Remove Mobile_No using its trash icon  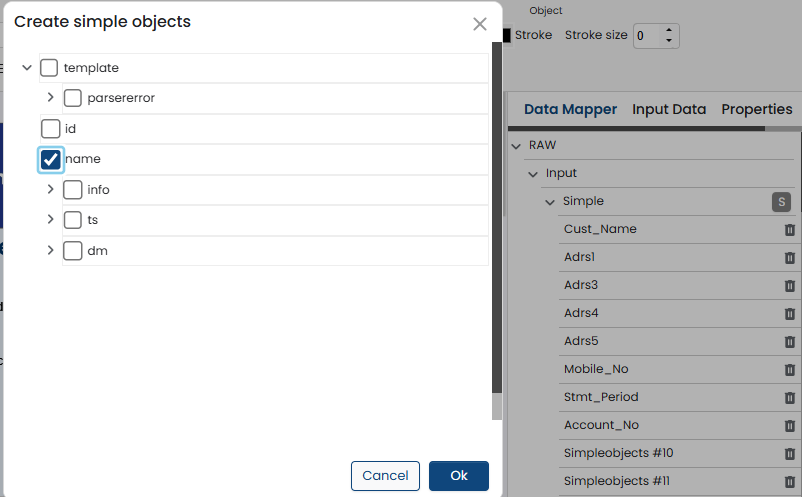pos(789,370)
